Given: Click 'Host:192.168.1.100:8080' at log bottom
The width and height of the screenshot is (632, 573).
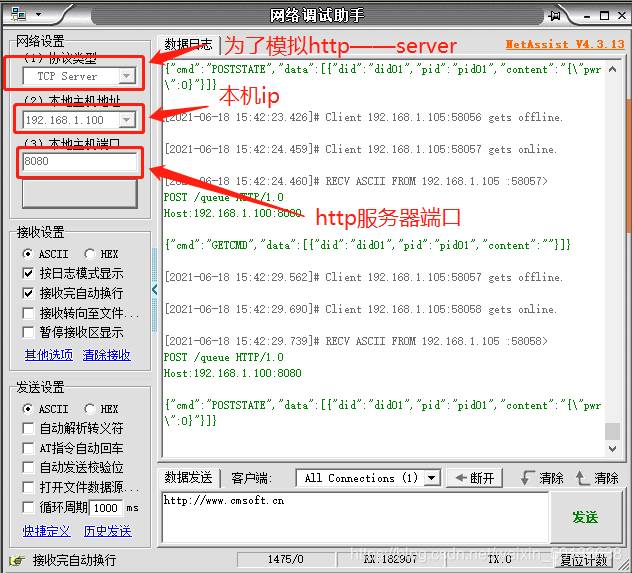Looking at the screenshot, I should point(233,373).
